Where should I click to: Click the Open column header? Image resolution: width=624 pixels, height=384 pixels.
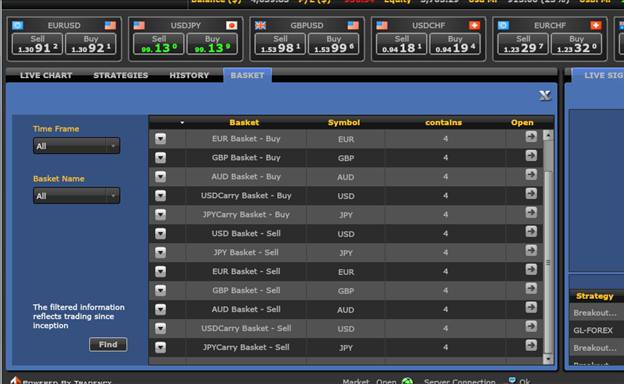522,123
